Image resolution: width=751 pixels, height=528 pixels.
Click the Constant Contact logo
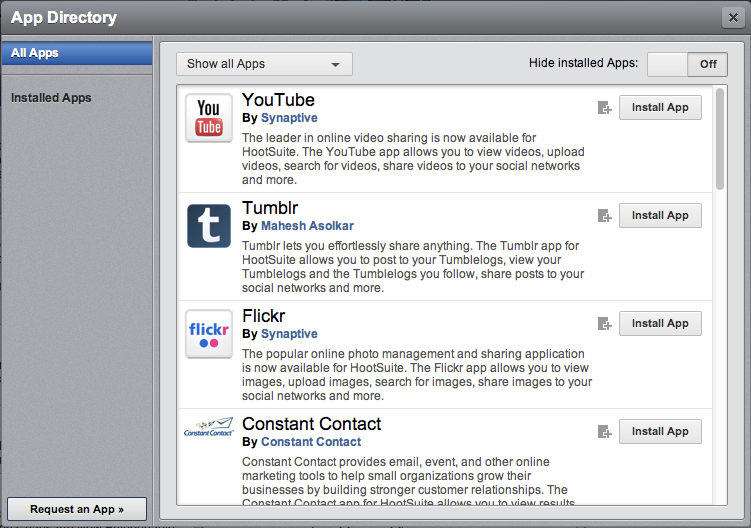point(209,427)
